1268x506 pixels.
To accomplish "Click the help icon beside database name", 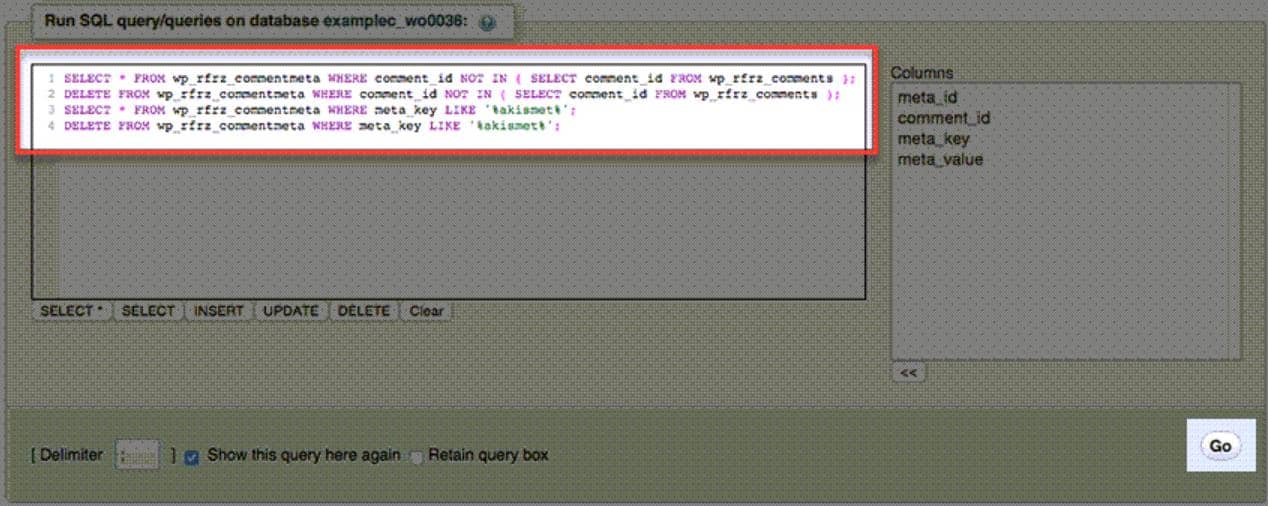I will point(488,22).
